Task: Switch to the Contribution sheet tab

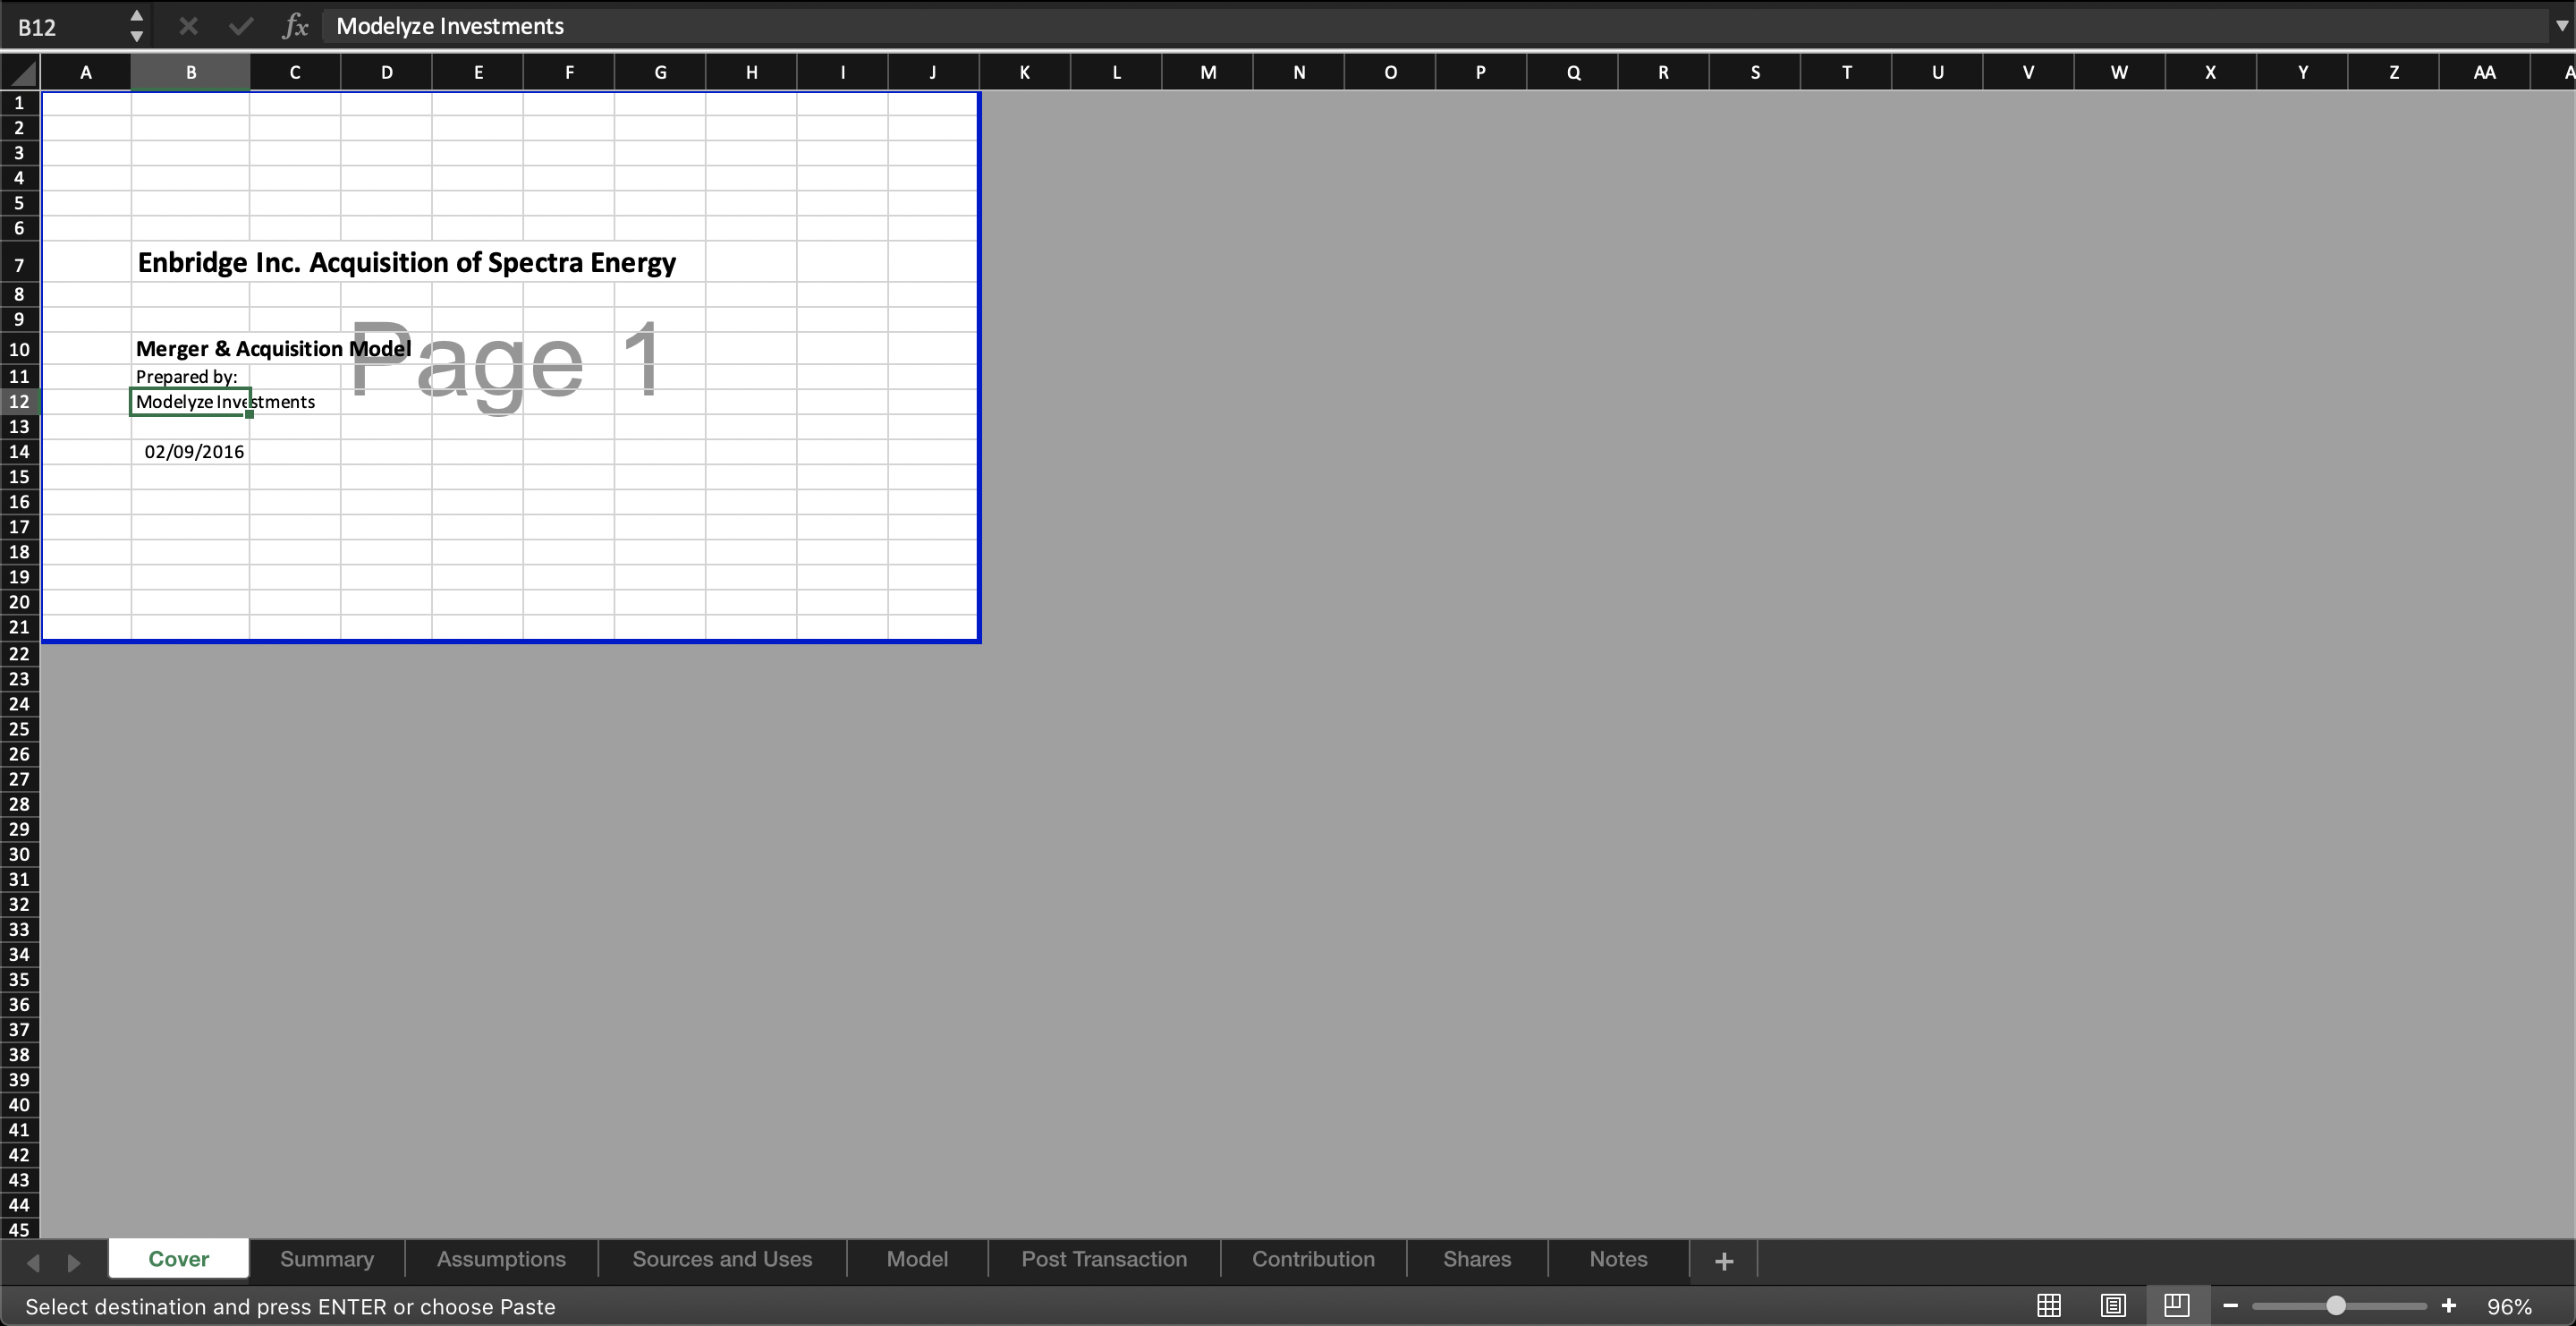Action: (1313, 1259)
